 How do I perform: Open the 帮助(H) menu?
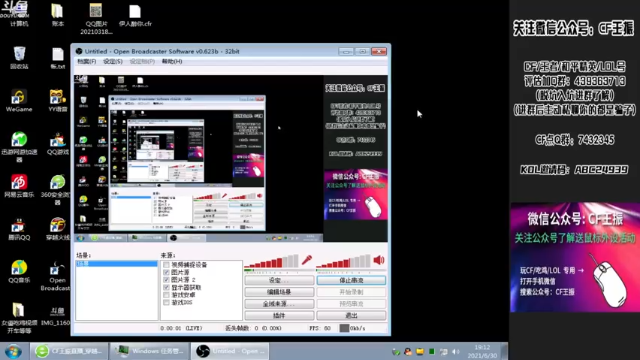172,61
